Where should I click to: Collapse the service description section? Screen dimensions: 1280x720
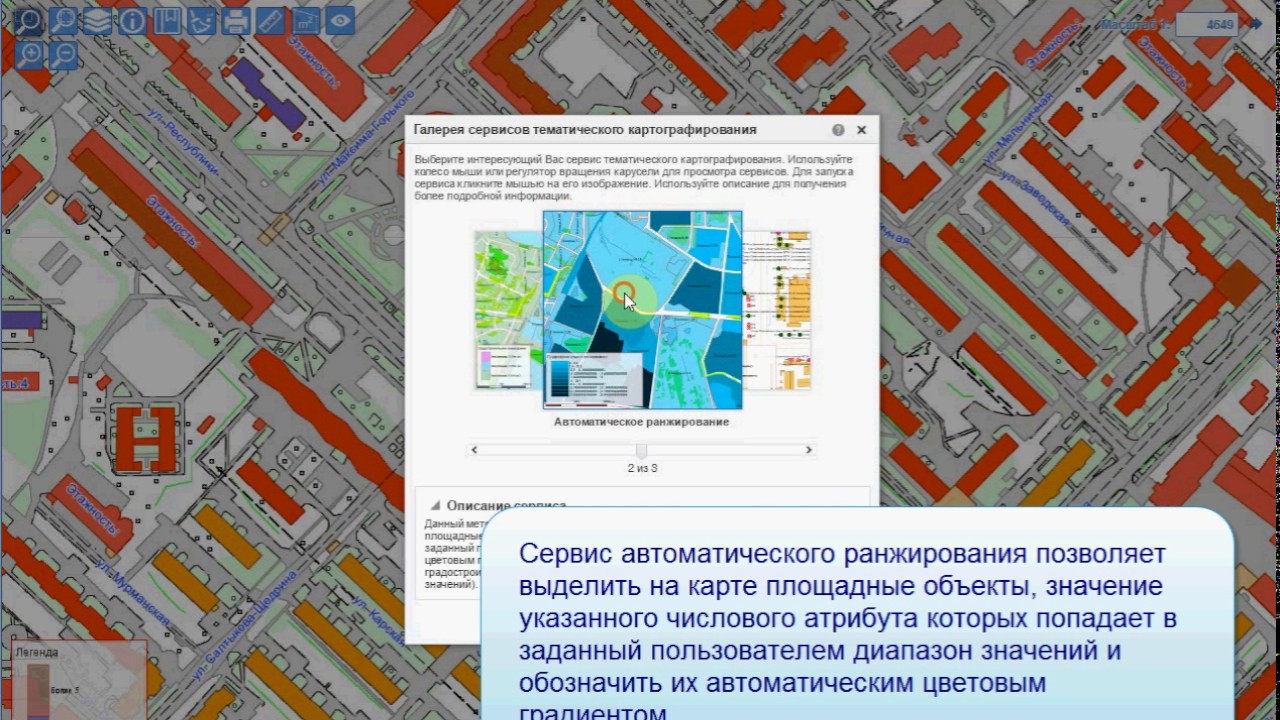tap(436, 506)
